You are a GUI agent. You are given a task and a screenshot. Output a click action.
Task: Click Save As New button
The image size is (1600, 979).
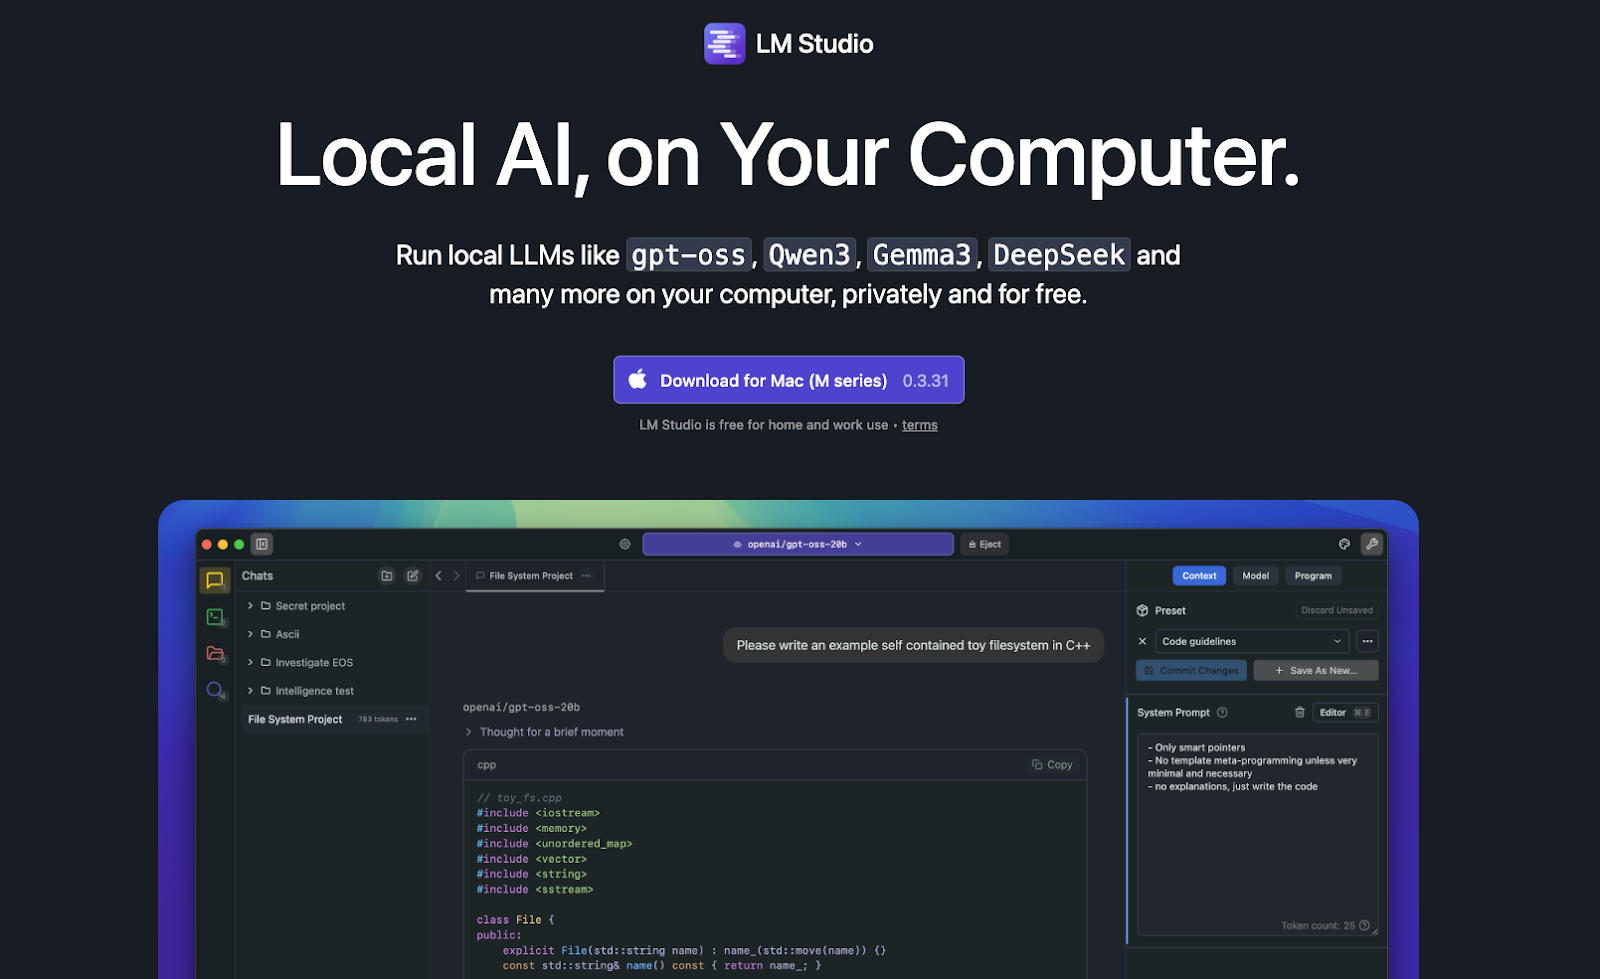[x=1316, y=671]
